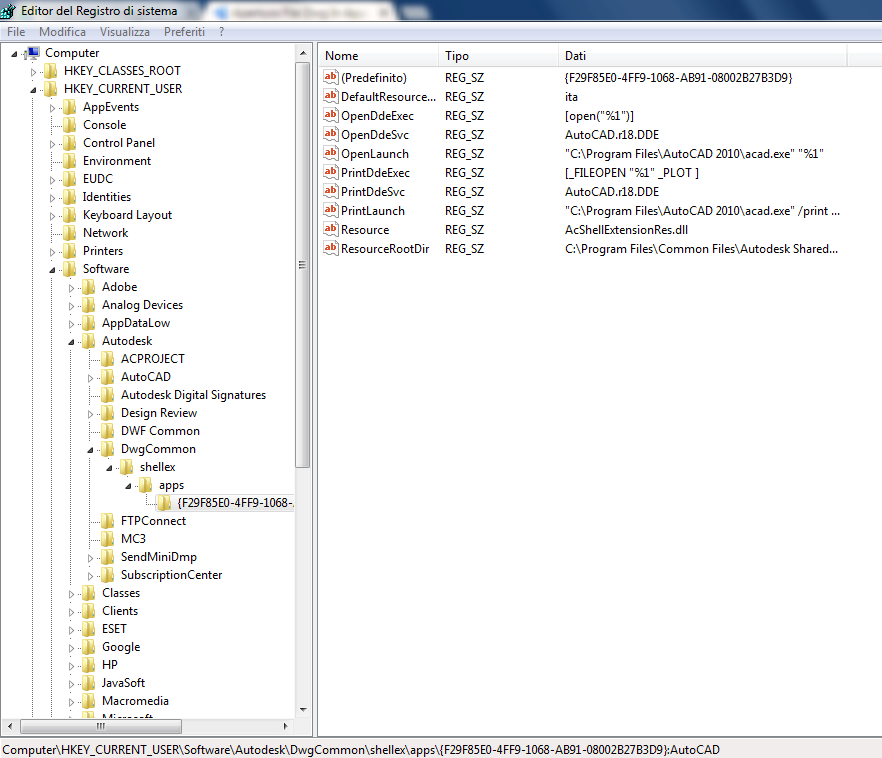This screenshot has height=758, width=882.
Task: Sort values by the Nome column header
Action: [378, 56]
